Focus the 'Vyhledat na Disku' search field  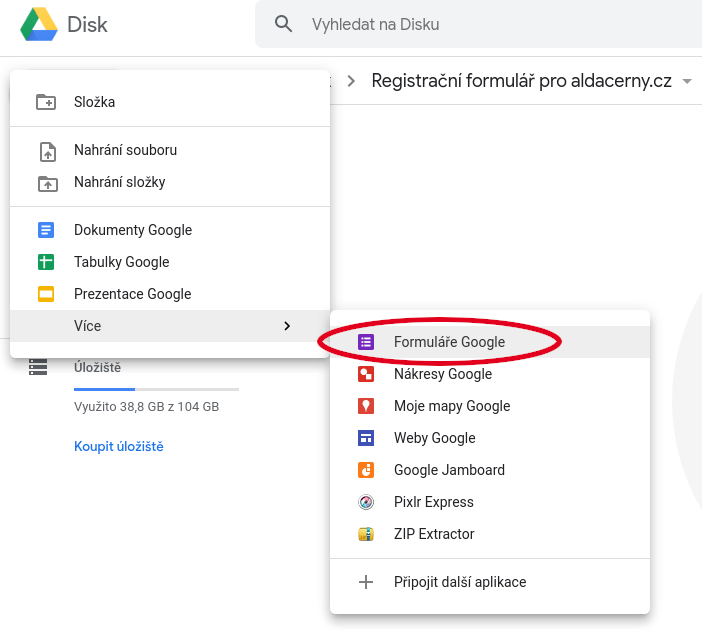pos(478,24)
